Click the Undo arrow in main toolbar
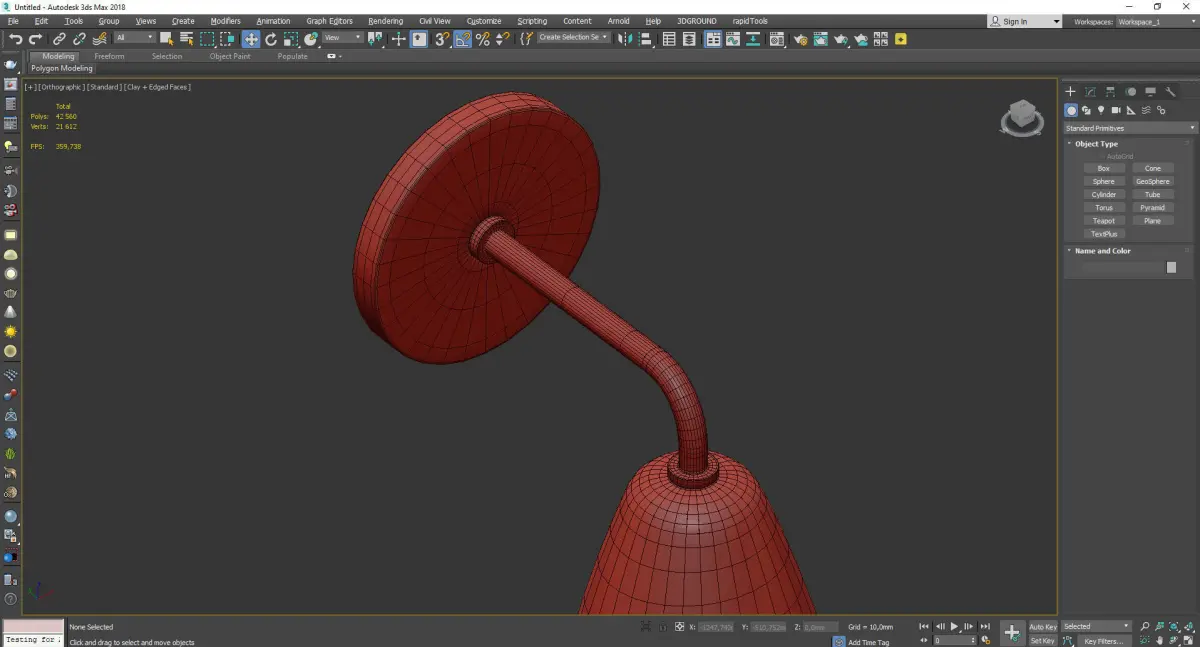Viewport: 1200px width, 647px height. click(x=15, y=39)
